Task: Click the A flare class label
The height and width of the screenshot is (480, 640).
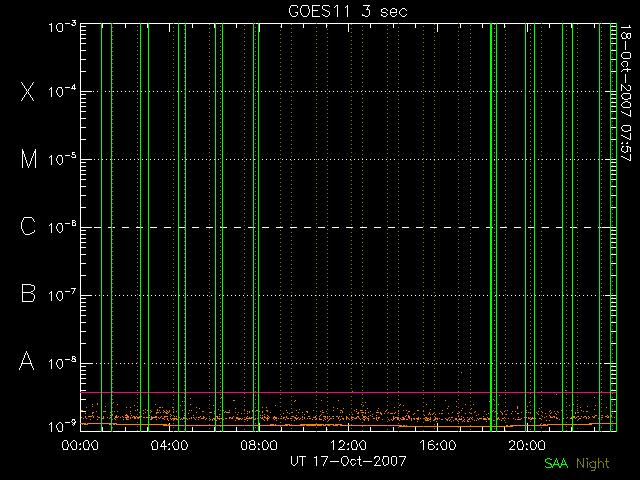Action: coord(27,361)
